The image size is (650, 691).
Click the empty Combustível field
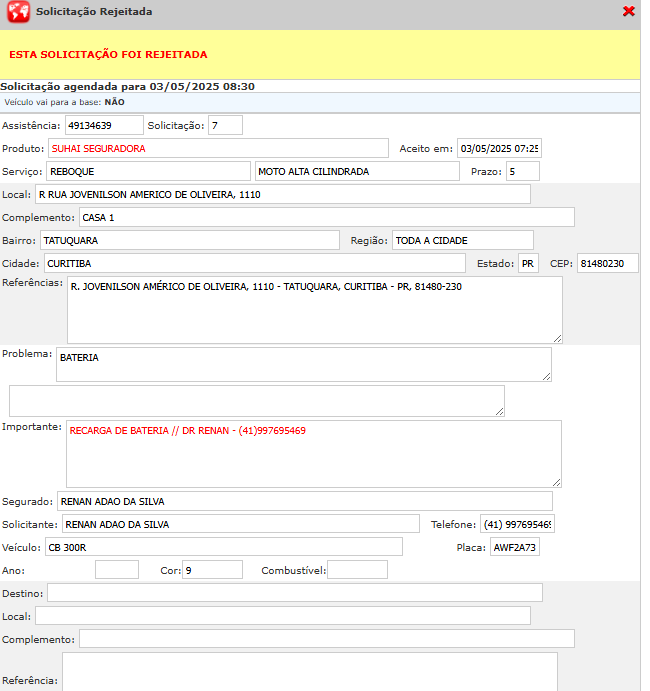click(357, 570)
